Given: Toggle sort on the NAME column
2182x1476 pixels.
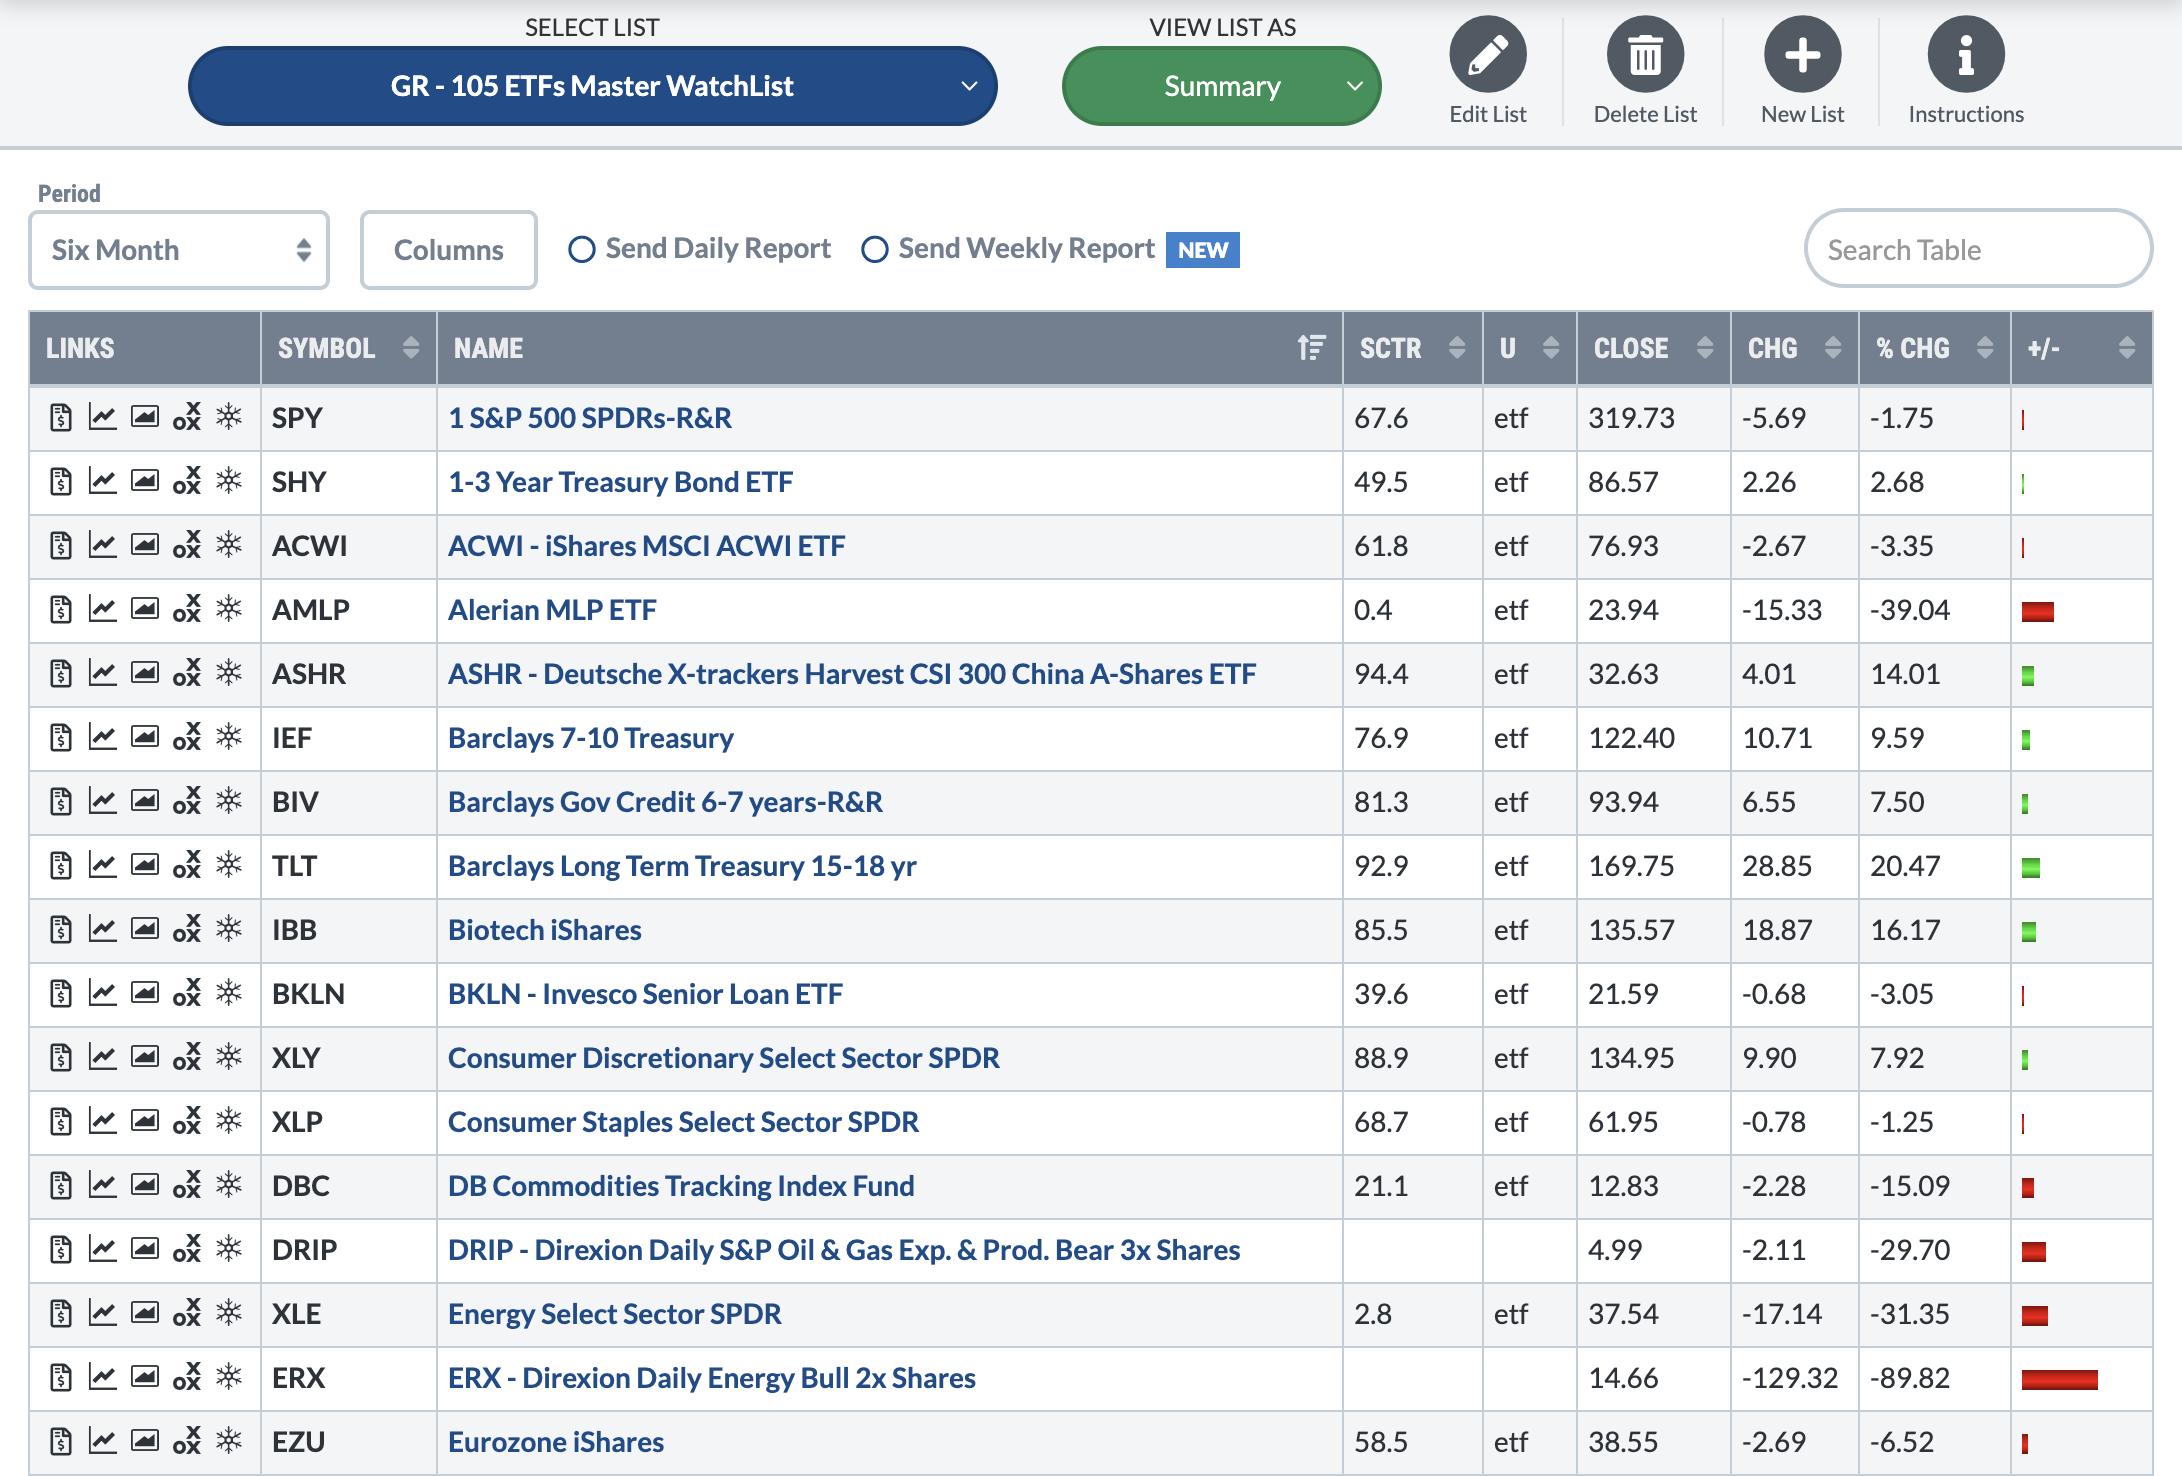Looking at the screenshot, I should [x=1310, y=348].
